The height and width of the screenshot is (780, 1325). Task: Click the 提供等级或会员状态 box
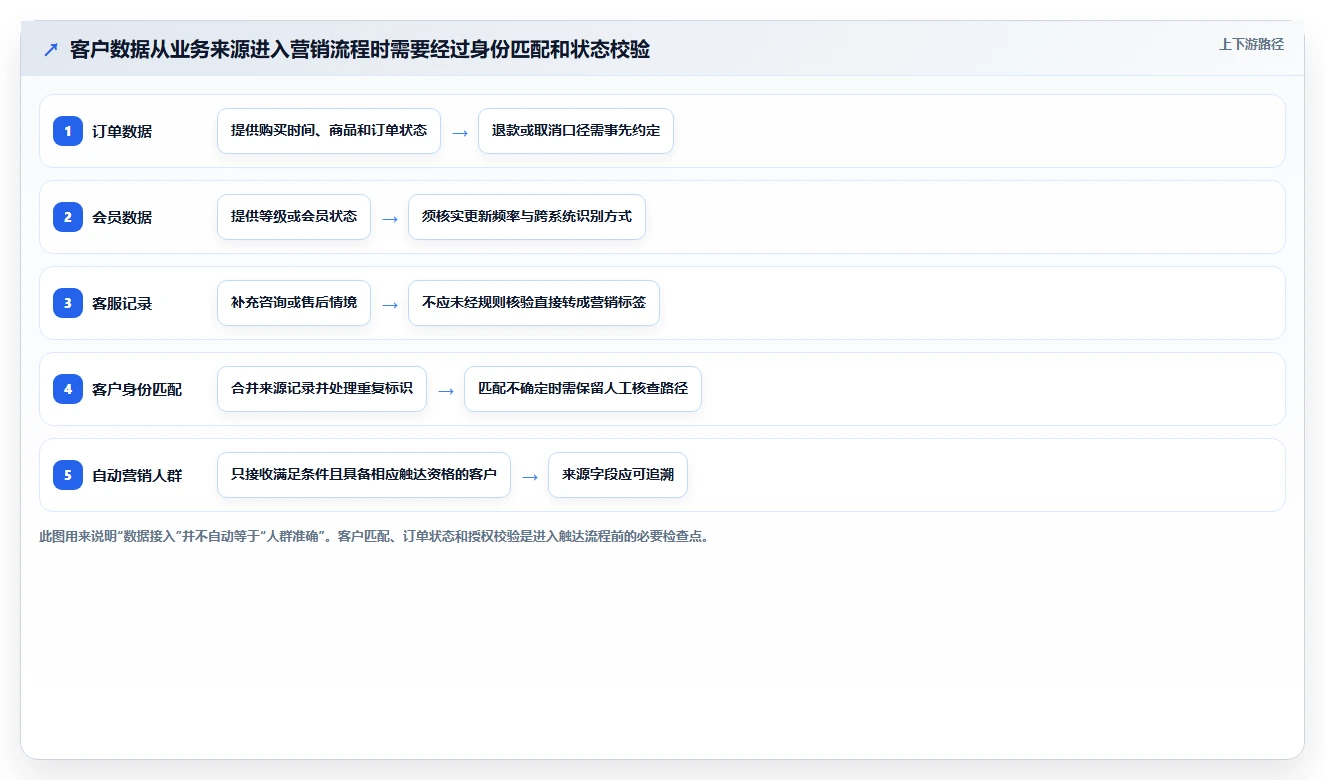(294, 217)
